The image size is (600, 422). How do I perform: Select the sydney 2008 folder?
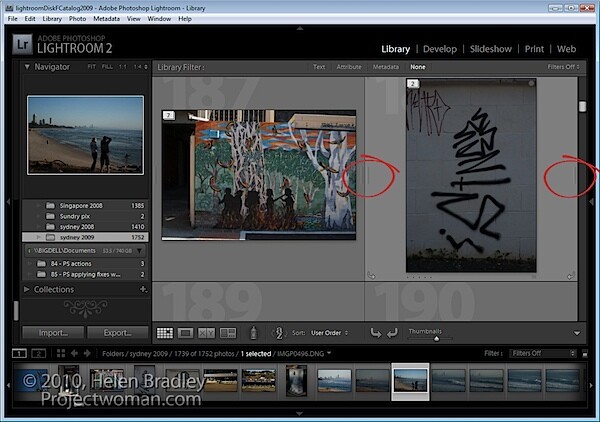coord(85,226)
